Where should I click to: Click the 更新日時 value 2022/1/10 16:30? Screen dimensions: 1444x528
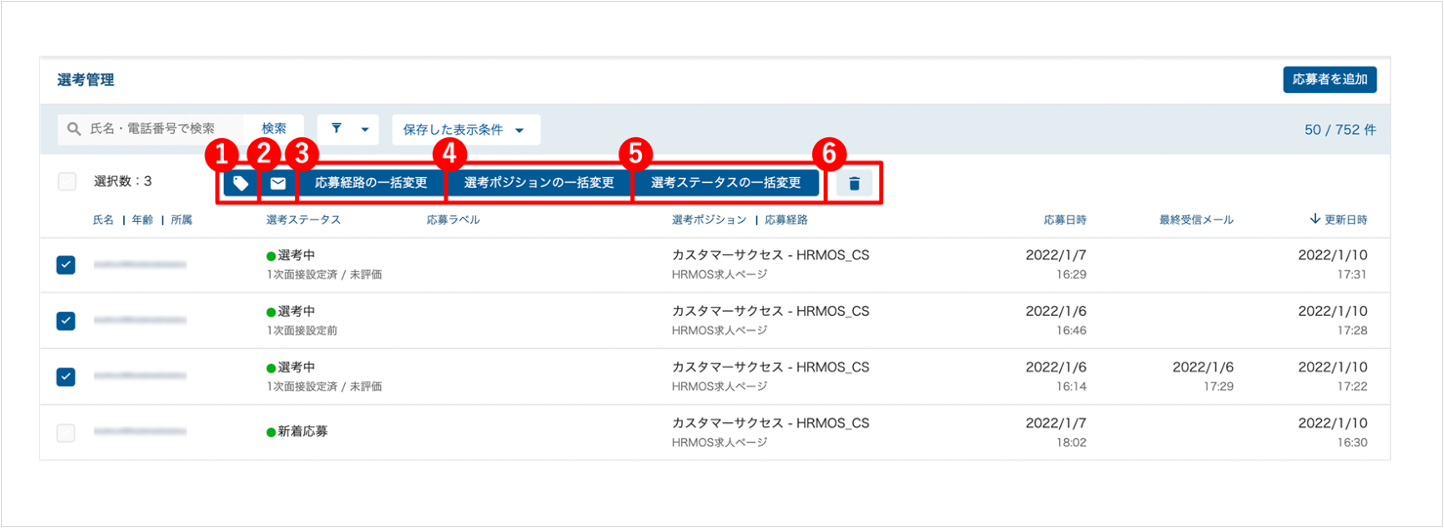pyautogui.click(x=1332, y=432)
